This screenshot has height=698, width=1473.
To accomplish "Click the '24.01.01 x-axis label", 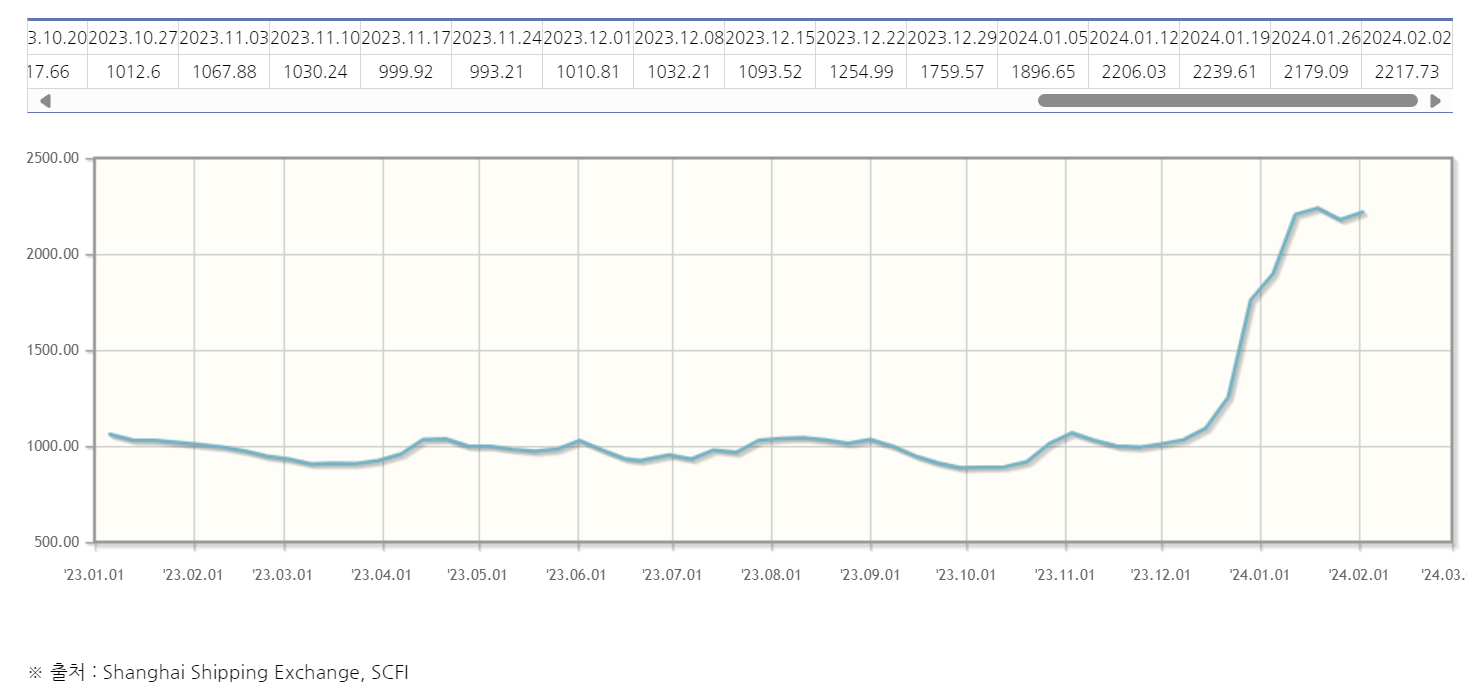I will pyautogui.click(x=1260, y=575).
